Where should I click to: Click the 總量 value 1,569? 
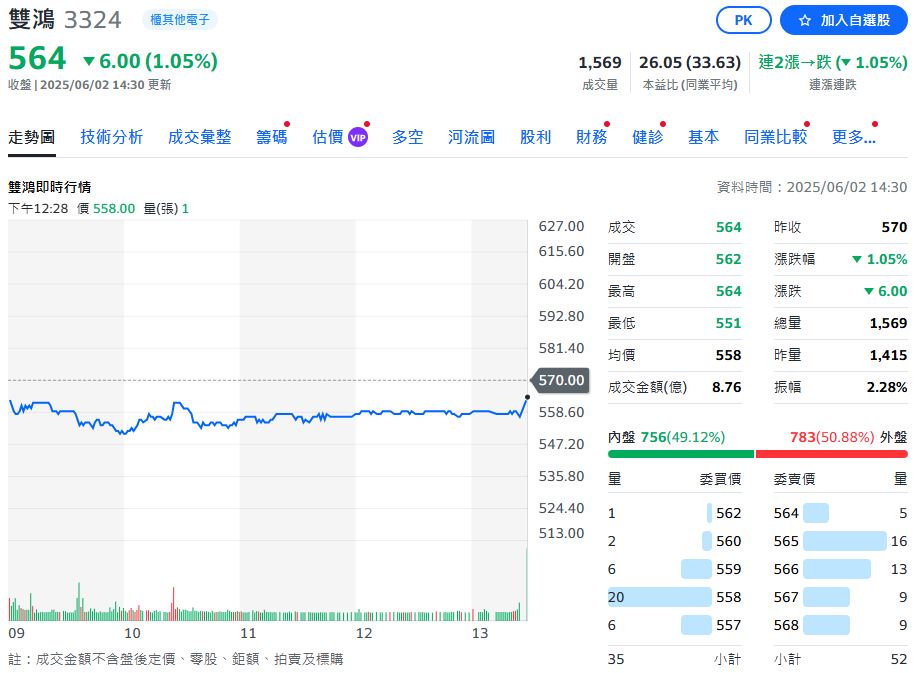tap(889, 323)
